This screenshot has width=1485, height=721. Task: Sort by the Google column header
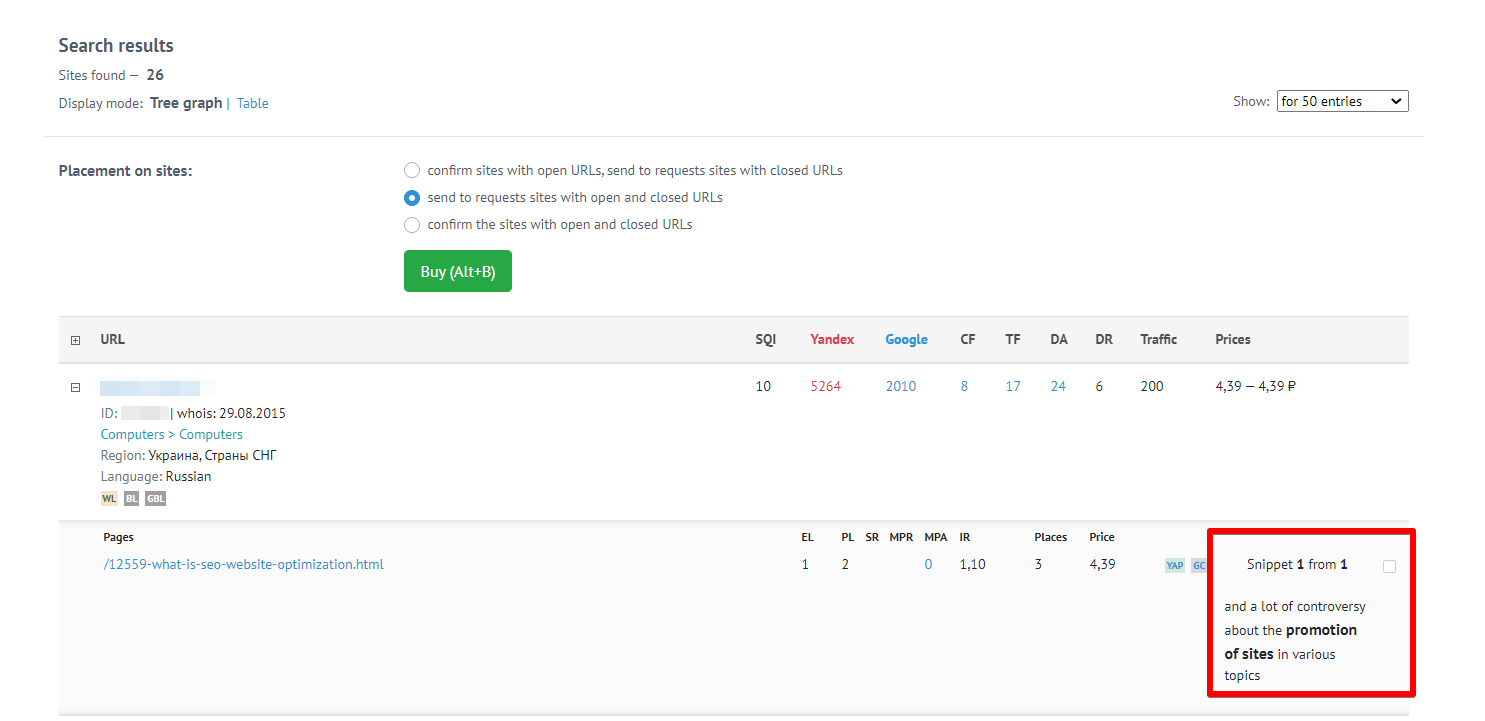tap(906, 339)
